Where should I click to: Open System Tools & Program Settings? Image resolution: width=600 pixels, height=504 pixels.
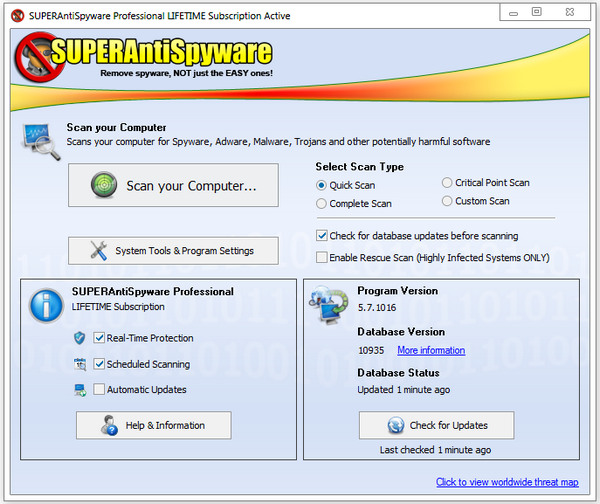point(173,251)
